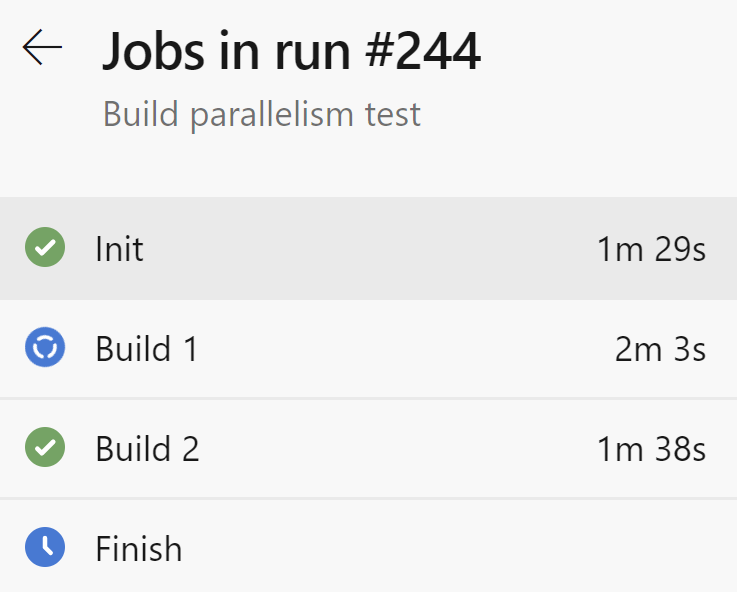Click the green success checkmark beside Build 2
The height and width of the screenshot is (592, 737).
click(45, 448)
